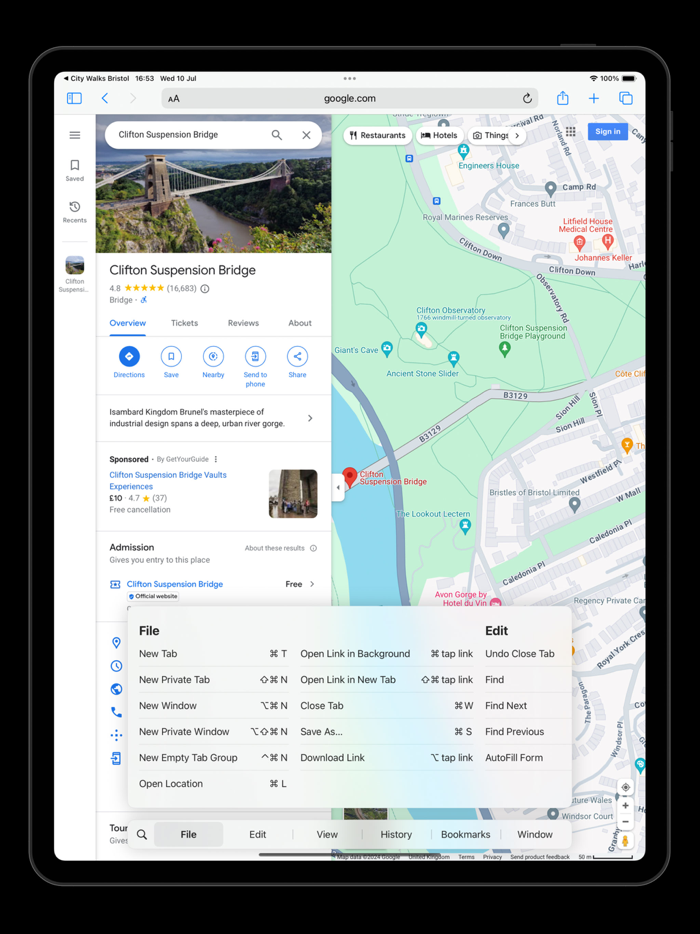Go back with the Safari back arrow
This screenshot has height=934, width=700.
click(105, 98)
